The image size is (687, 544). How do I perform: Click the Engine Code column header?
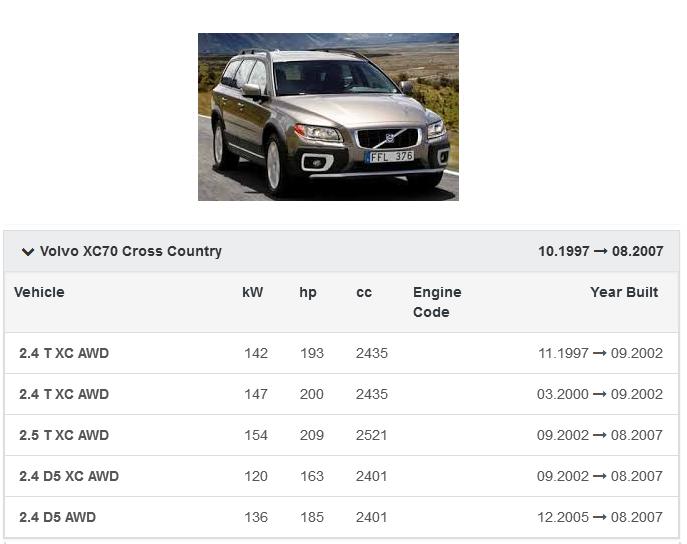point(437,302)
